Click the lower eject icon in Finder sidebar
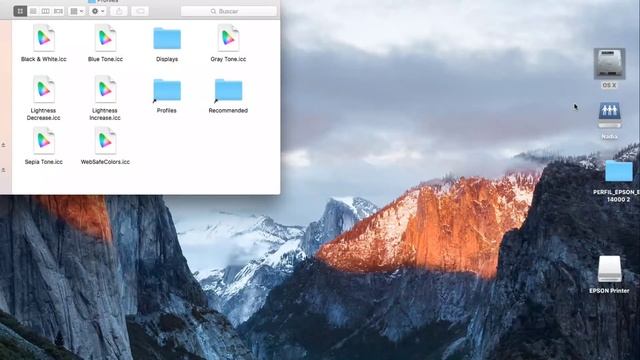 pos(3,170)
